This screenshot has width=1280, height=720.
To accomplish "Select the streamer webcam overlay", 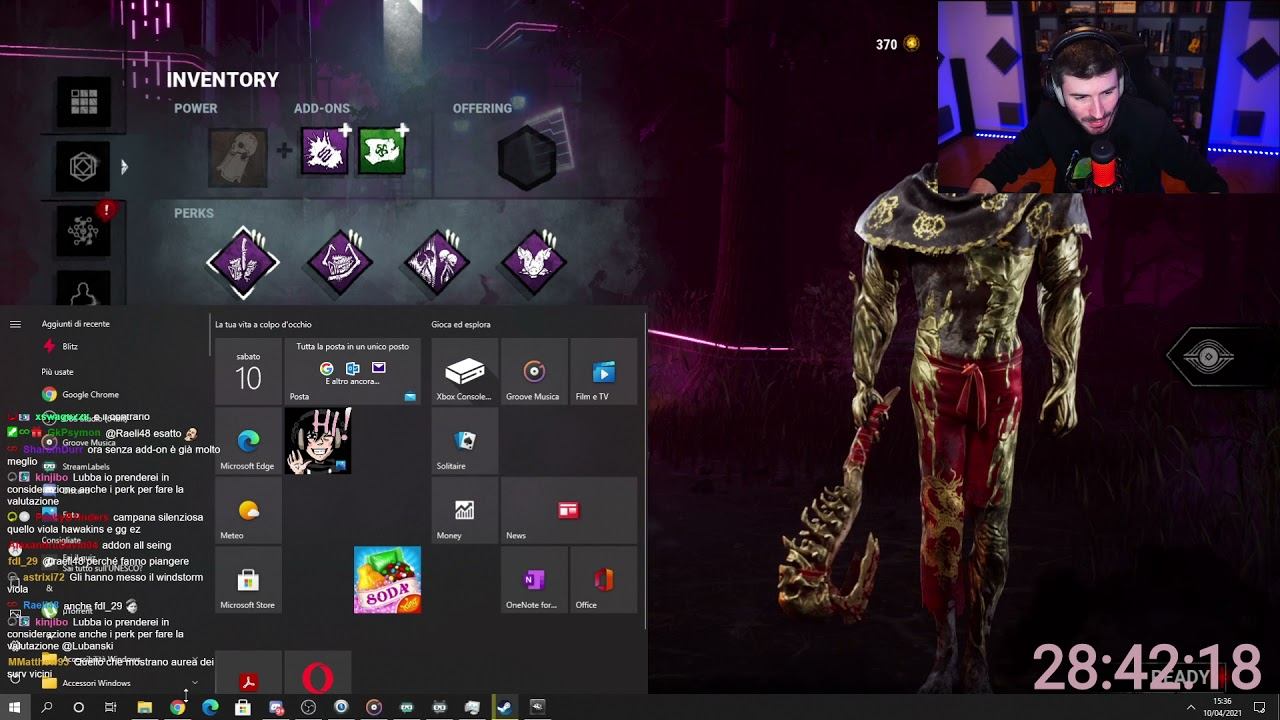I will 1109,96.
